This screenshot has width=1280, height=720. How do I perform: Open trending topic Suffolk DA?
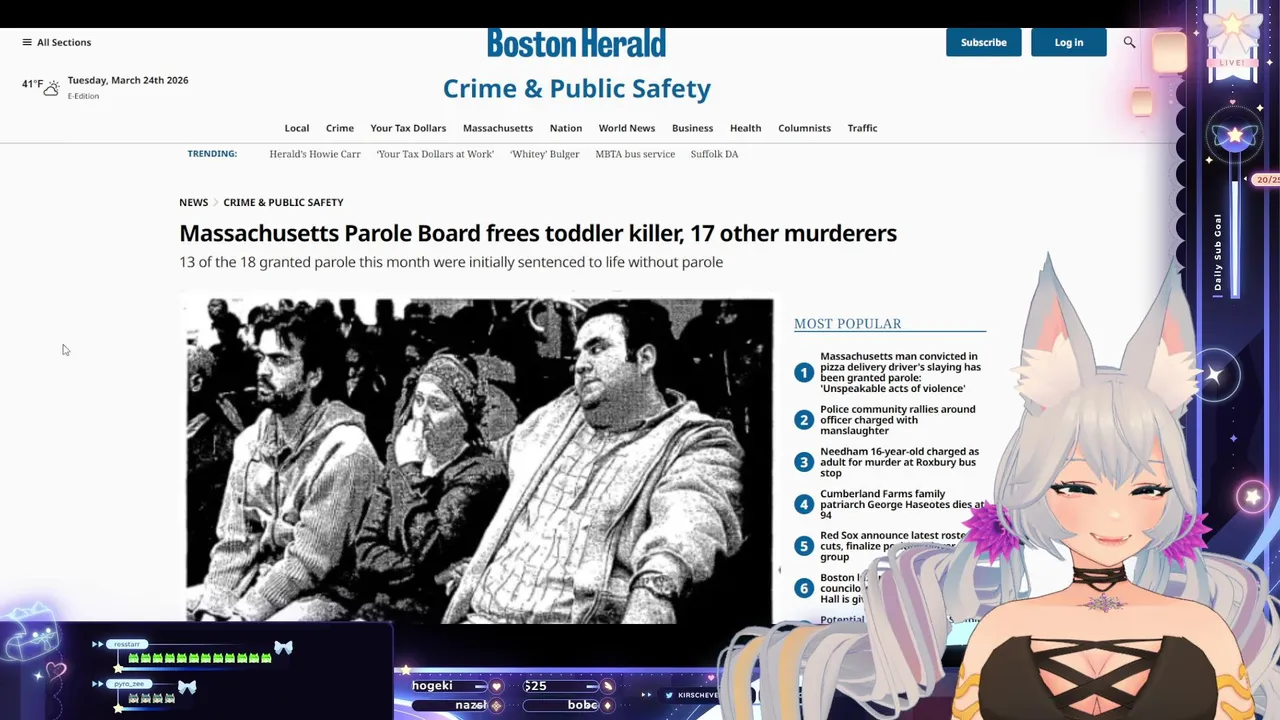[715, 154]
